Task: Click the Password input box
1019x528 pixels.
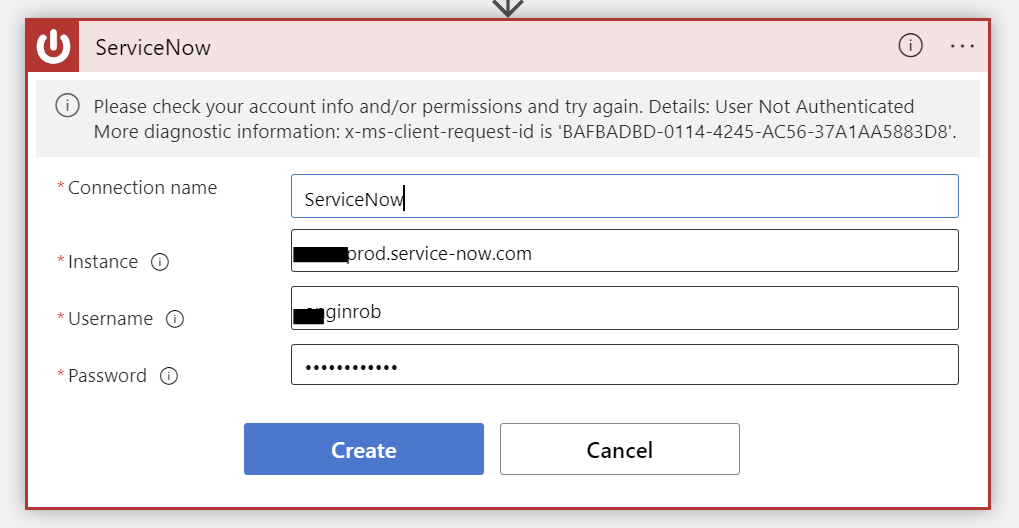Action: click(625, 365)
